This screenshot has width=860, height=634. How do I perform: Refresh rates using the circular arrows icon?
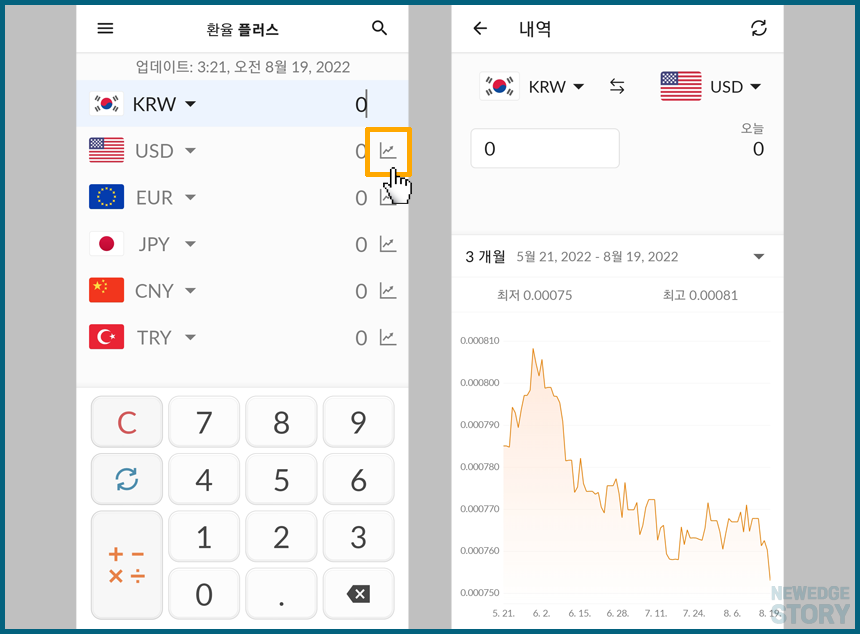127,479
